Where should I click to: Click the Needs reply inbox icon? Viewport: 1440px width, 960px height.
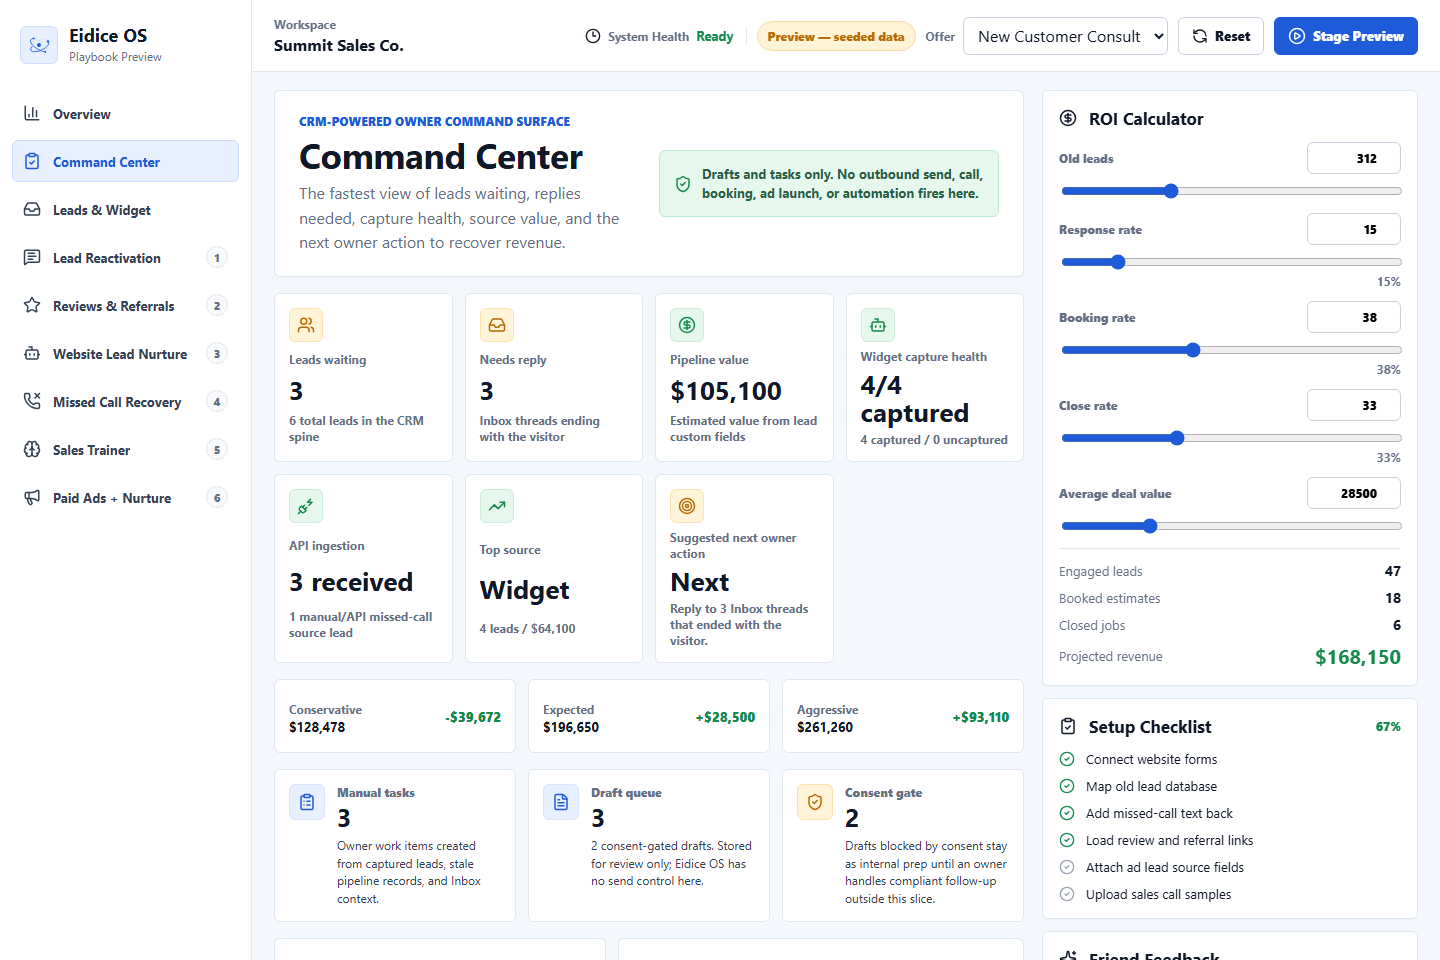tap(497, 325)
